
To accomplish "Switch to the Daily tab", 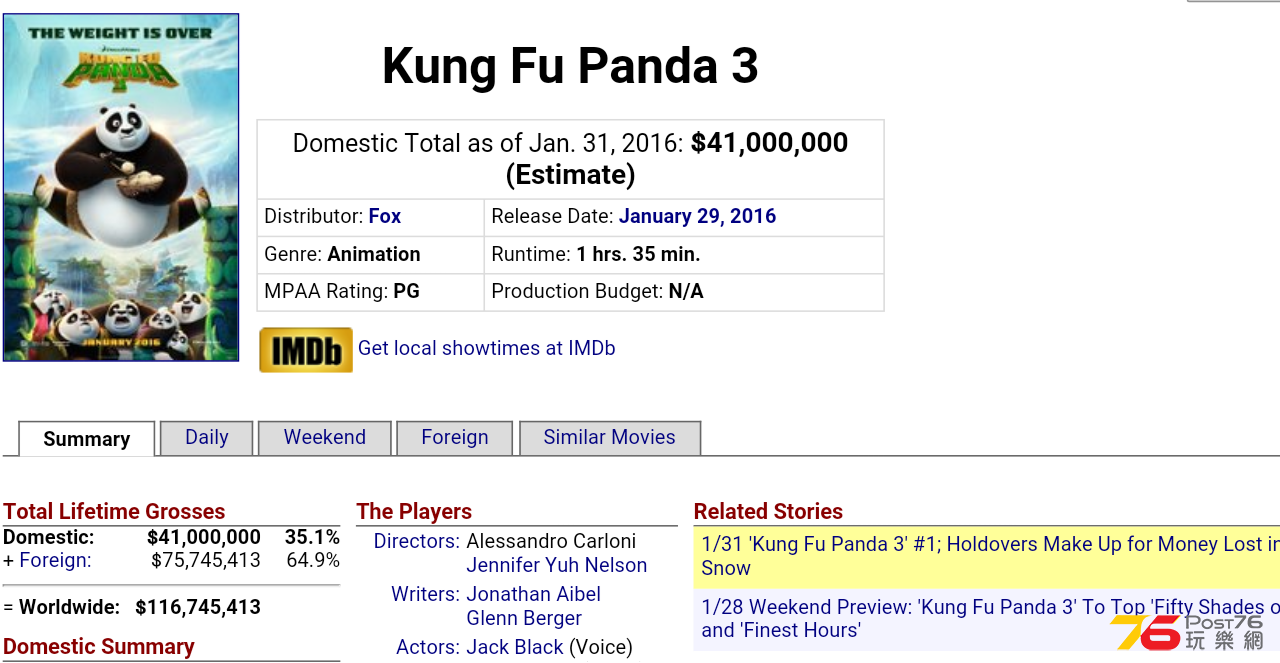I will tap(207, 438).
